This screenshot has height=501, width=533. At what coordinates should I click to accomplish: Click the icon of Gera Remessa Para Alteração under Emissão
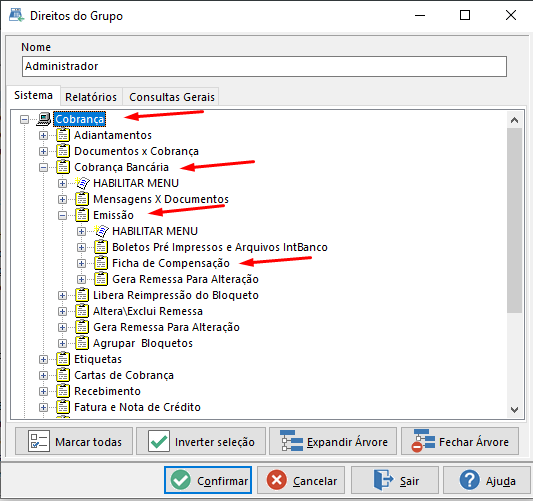point(101,279)
